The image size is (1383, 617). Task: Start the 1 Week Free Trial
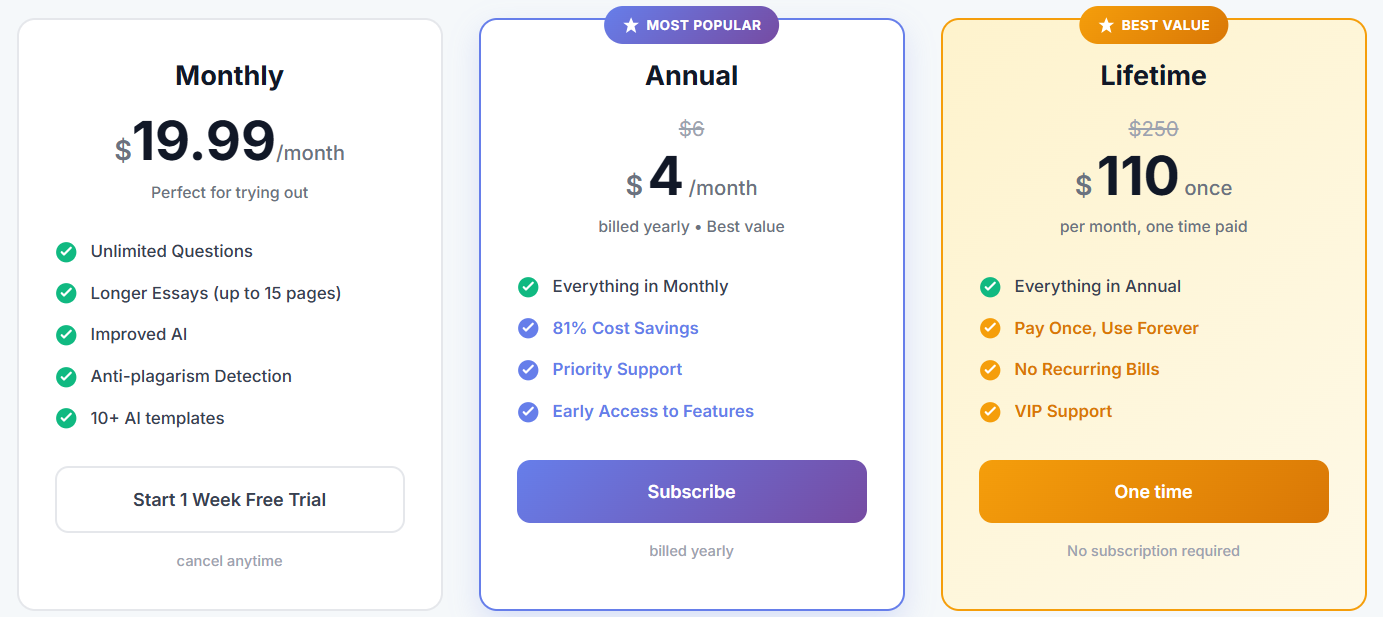230,500
